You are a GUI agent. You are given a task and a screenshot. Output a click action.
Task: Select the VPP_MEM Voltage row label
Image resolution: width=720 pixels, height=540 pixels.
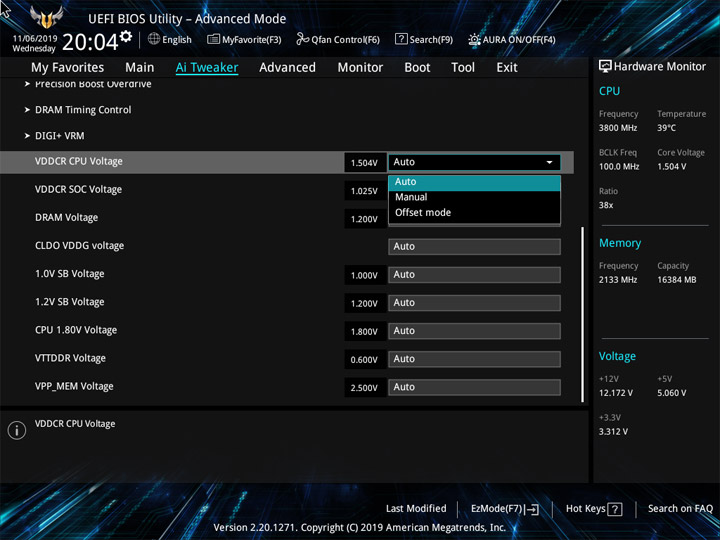pos(74,386)
